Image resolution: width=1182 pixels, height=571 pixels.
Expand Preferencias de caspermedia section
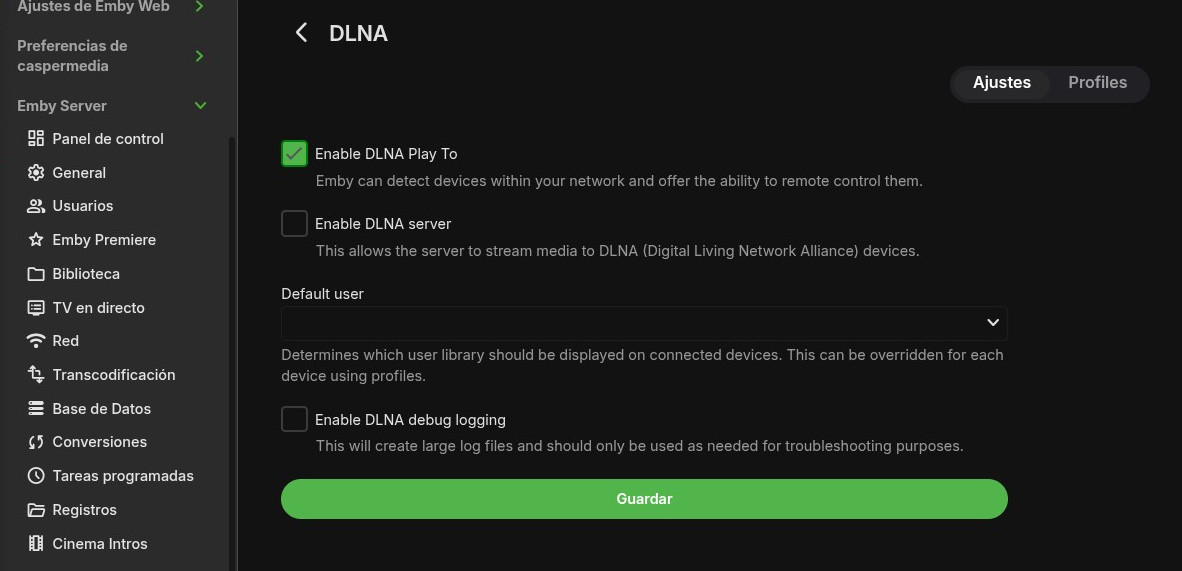coord(199,56)
